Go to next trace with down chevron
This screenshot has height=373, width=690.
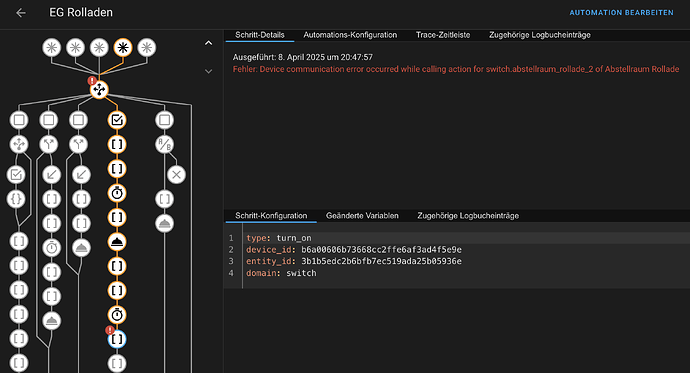pos(209,71)
